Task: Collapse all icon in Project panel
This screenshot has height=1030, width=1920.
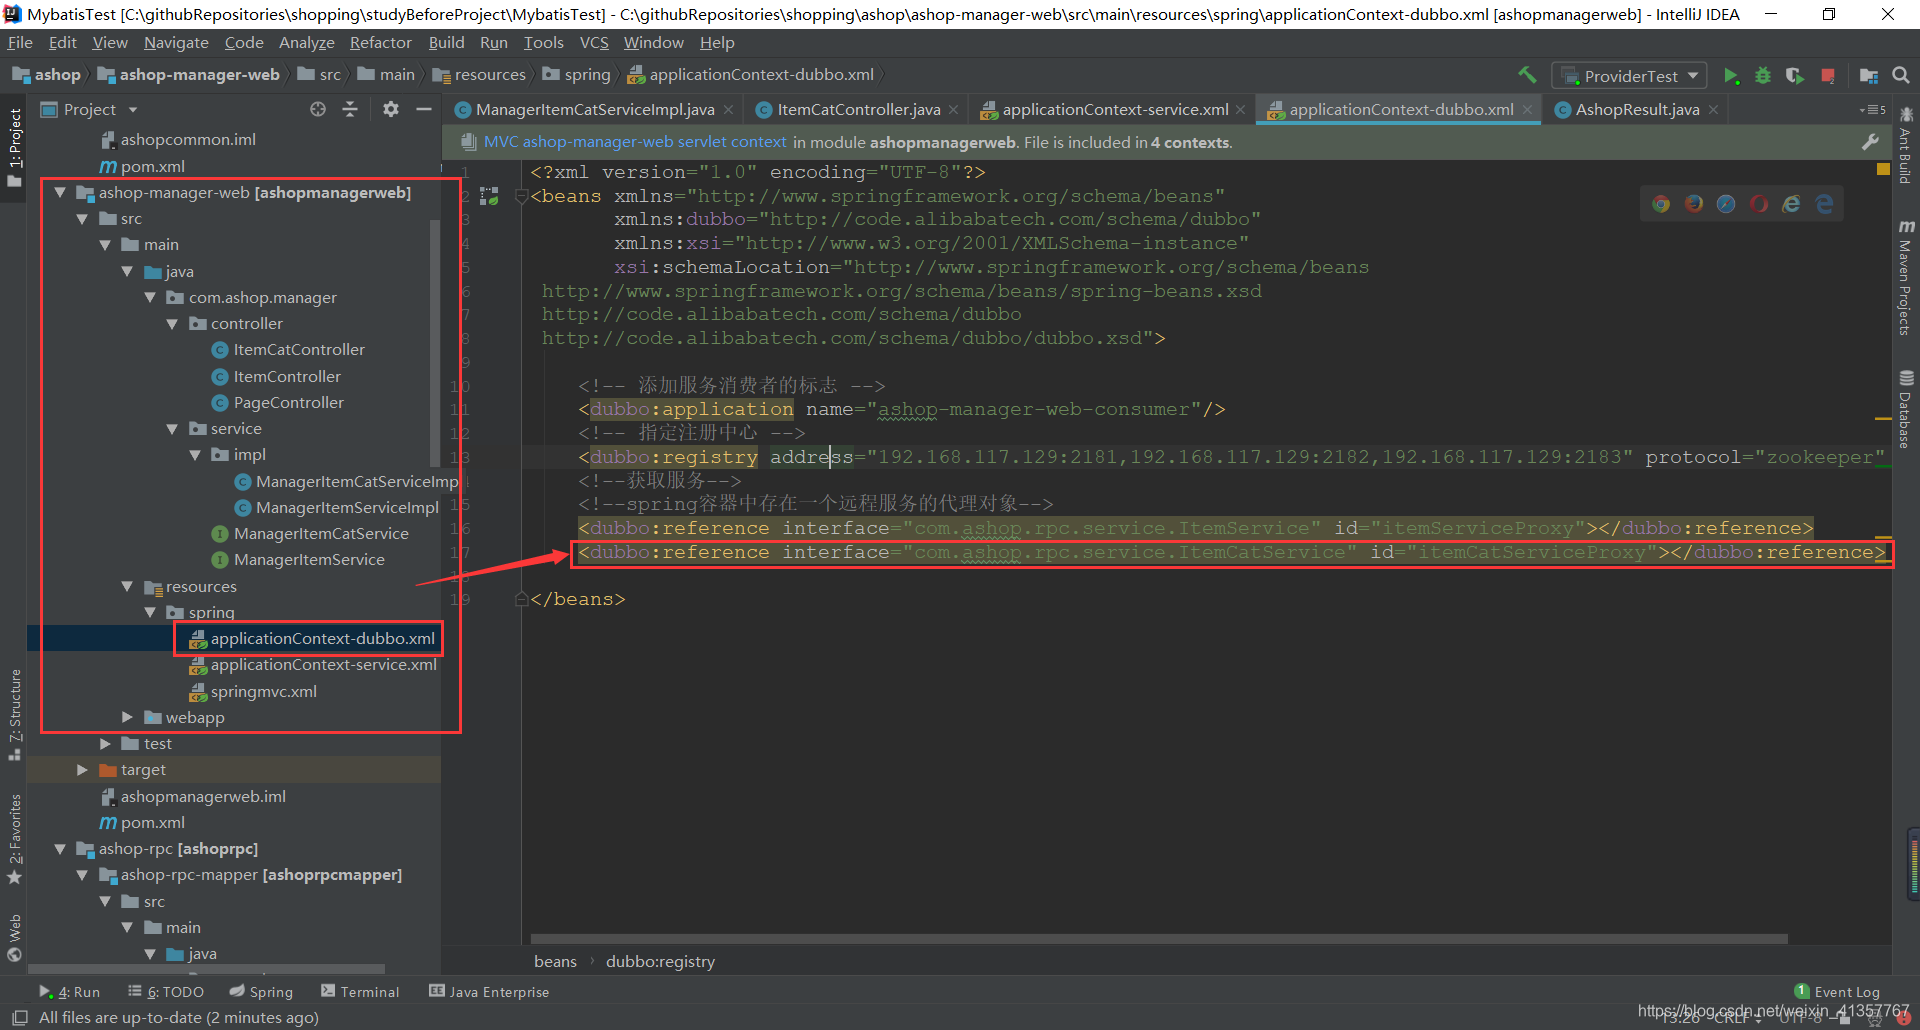Action: pos(350,109)
